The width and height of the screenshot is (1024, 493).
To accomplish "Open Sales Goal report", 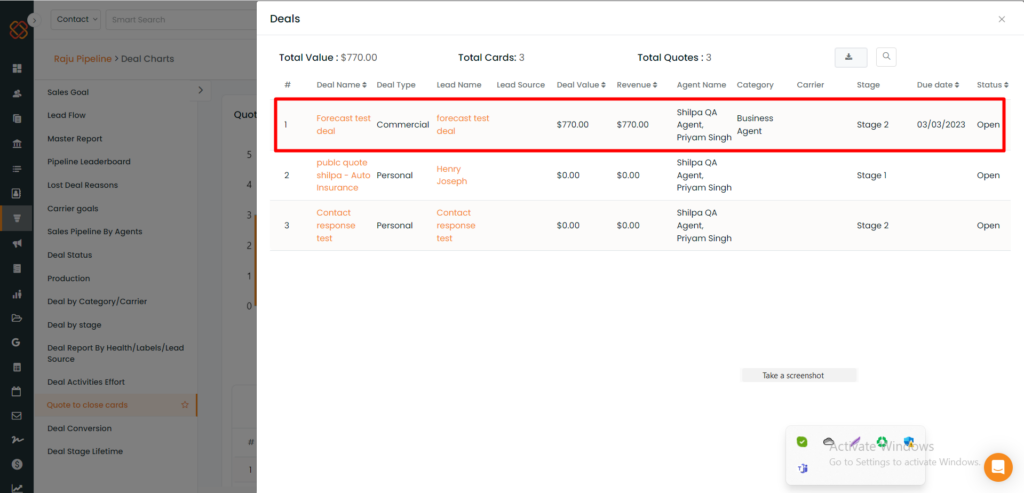I will tap(68, 92).
